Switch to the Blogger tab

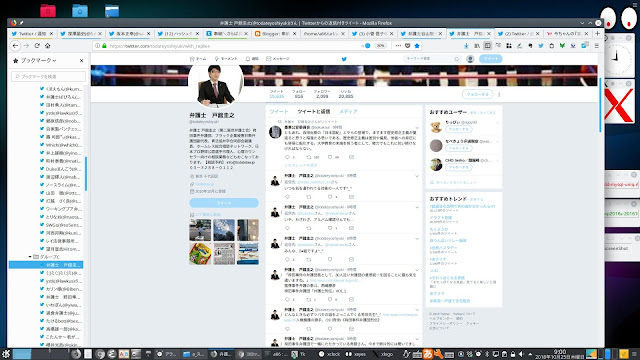[x=276, y=33]
